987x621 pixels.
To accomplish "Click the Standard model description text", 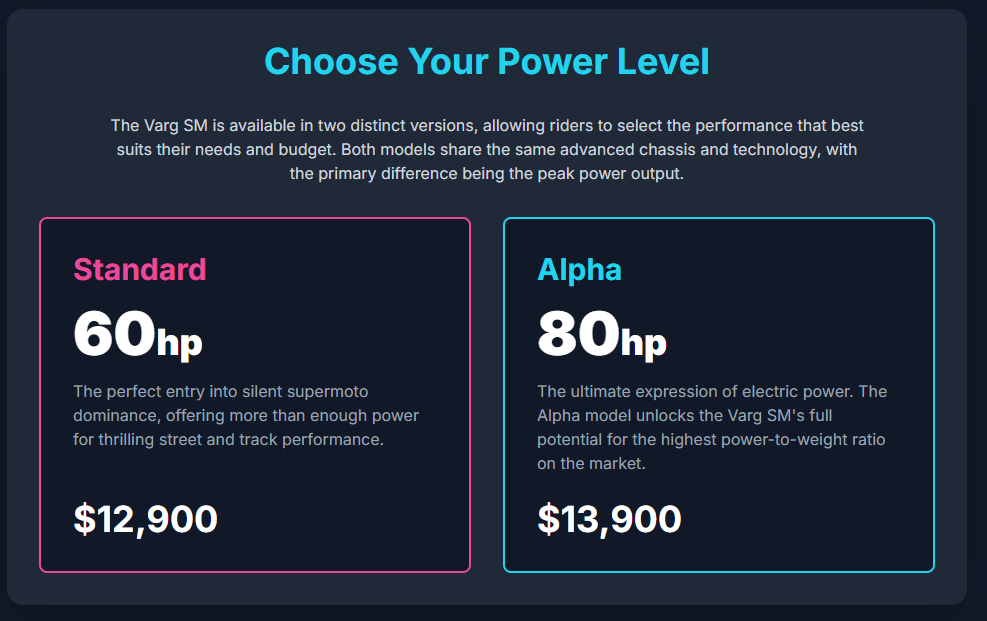I will [x=246, y=415].
